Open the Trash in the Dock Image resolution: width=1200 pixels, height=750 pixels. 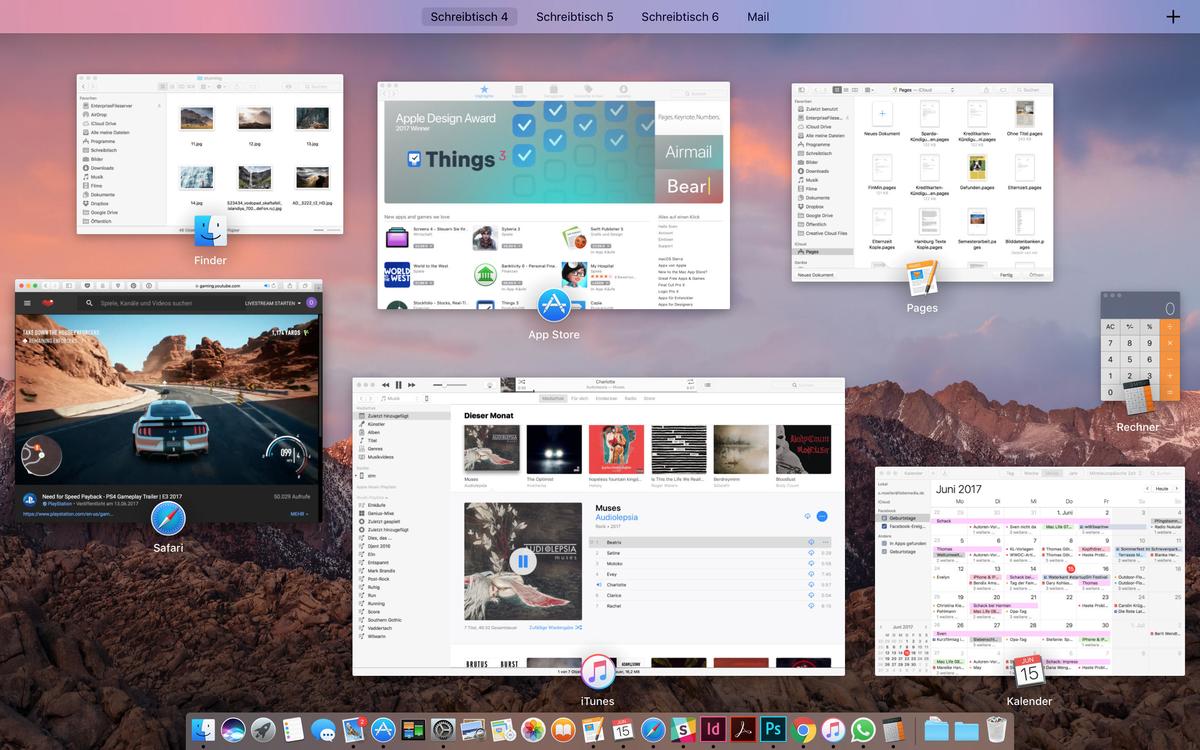(996, 730)
